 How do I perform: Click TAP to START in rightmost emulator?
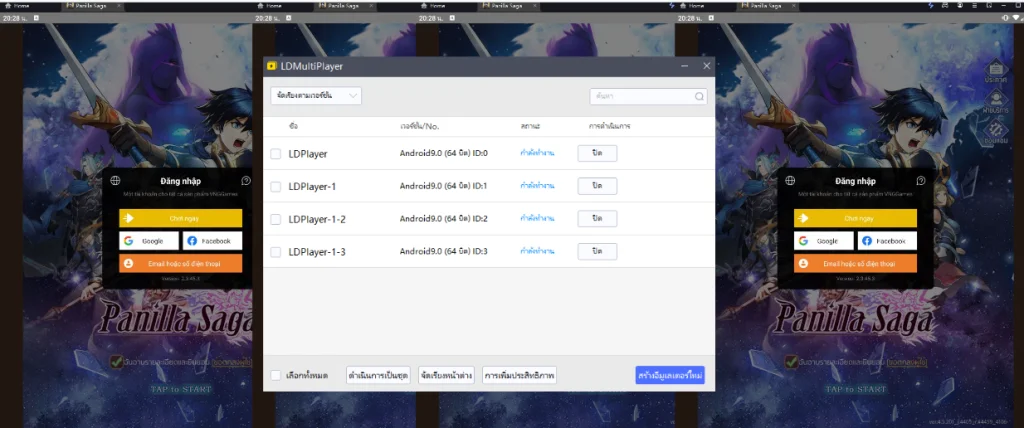(856, 389)
